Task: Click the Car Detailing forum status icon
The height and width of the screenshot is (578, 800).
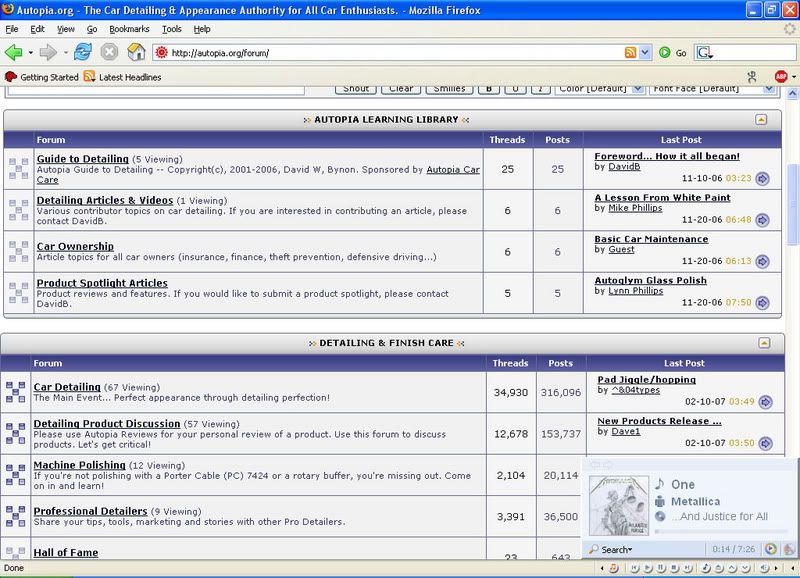Action: click(x=15, y=392)
